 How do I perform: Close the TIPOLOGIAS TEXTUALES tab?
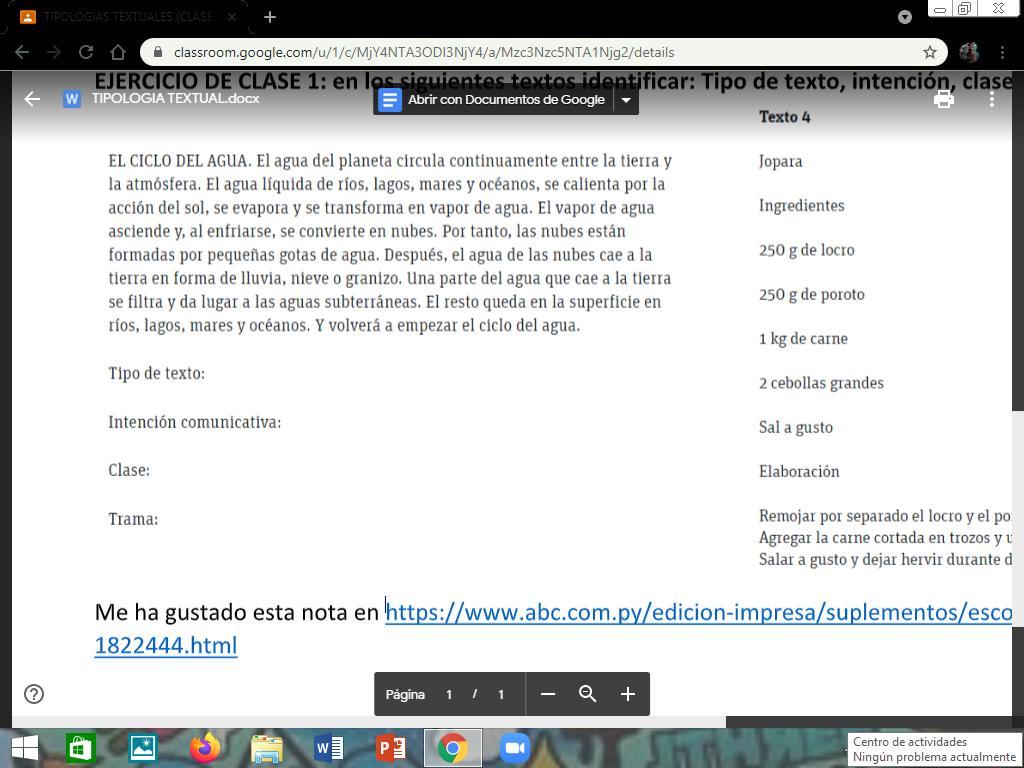tap(232, 17)
